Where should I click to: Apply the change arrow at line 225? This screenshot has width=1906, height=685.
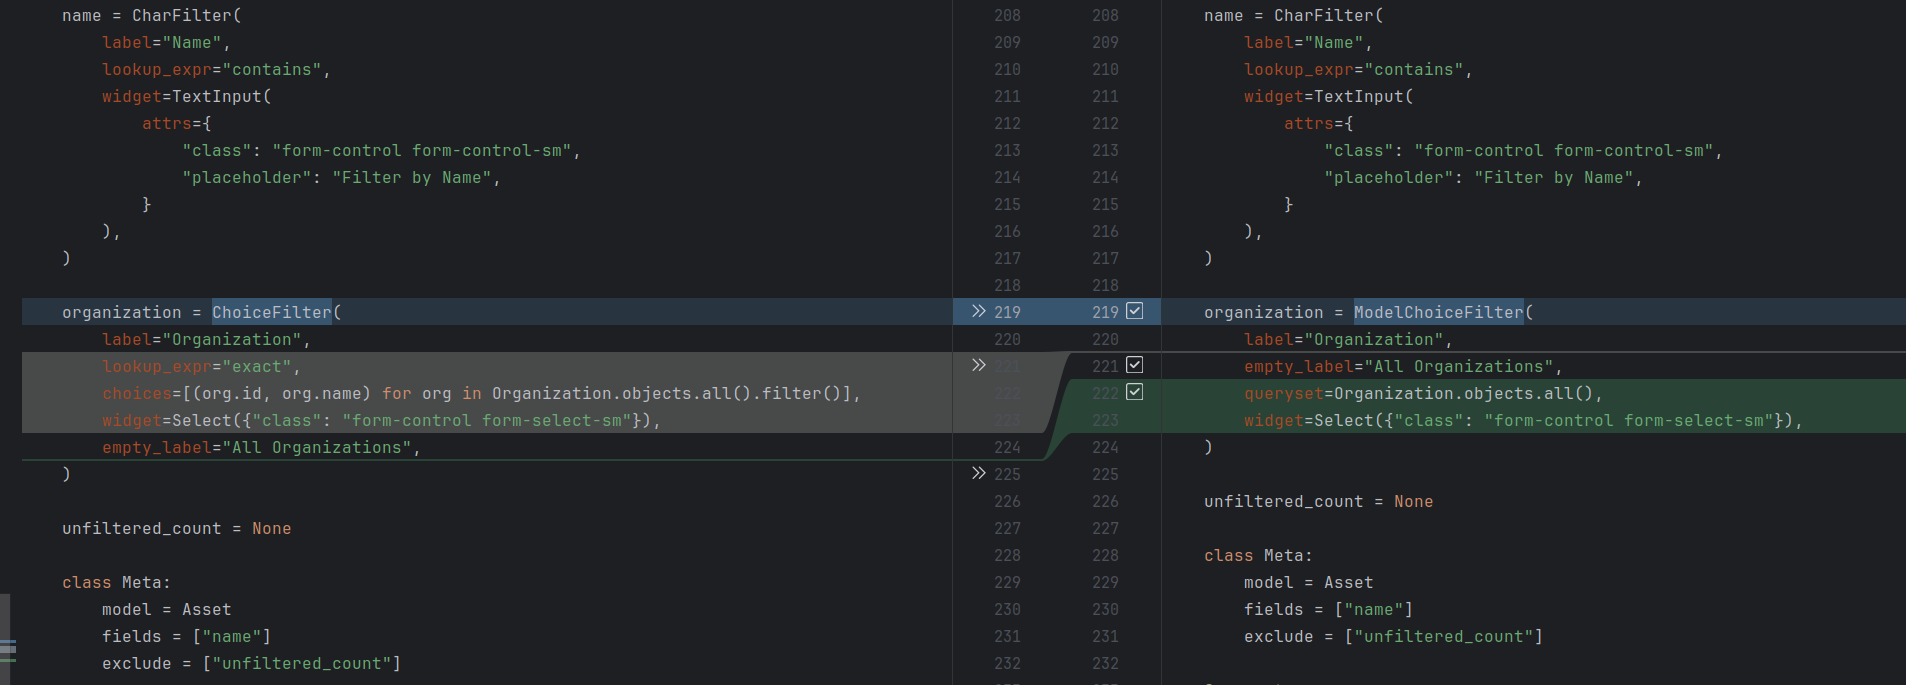(x=978, y=474)
